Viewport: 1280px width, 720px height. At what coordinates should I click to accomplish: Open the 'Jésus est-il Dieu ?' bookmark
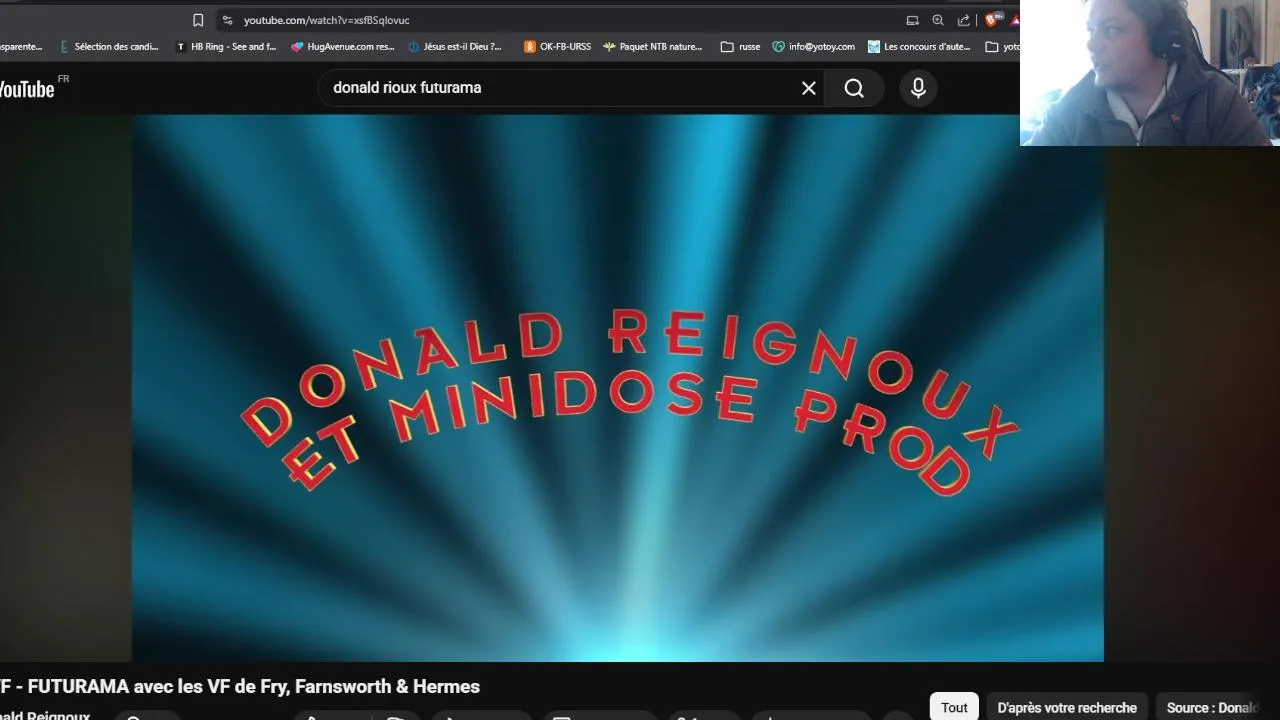(455, 46)
